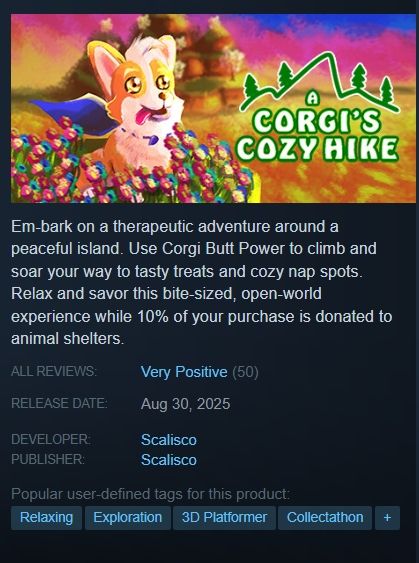Select the 3D Platformer tag
Viewport: 419px width, 563px height.
pyautogui.click(x=224, y=518)
